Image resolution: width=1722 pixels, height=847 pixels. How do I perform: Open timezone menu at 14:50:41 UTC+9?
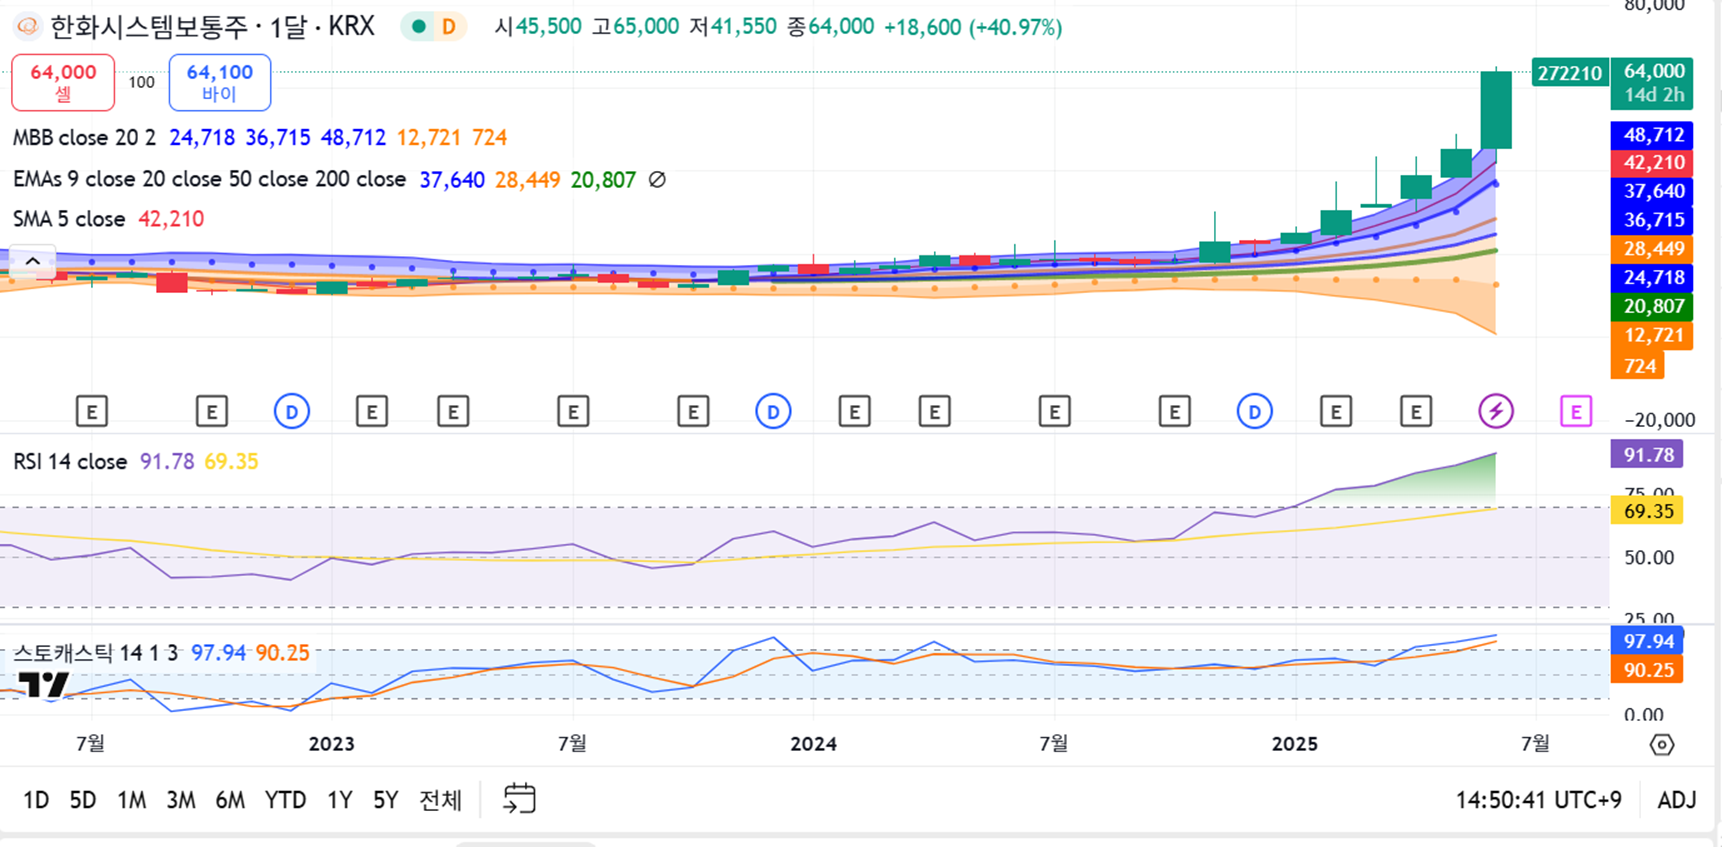coord(1539,800)
